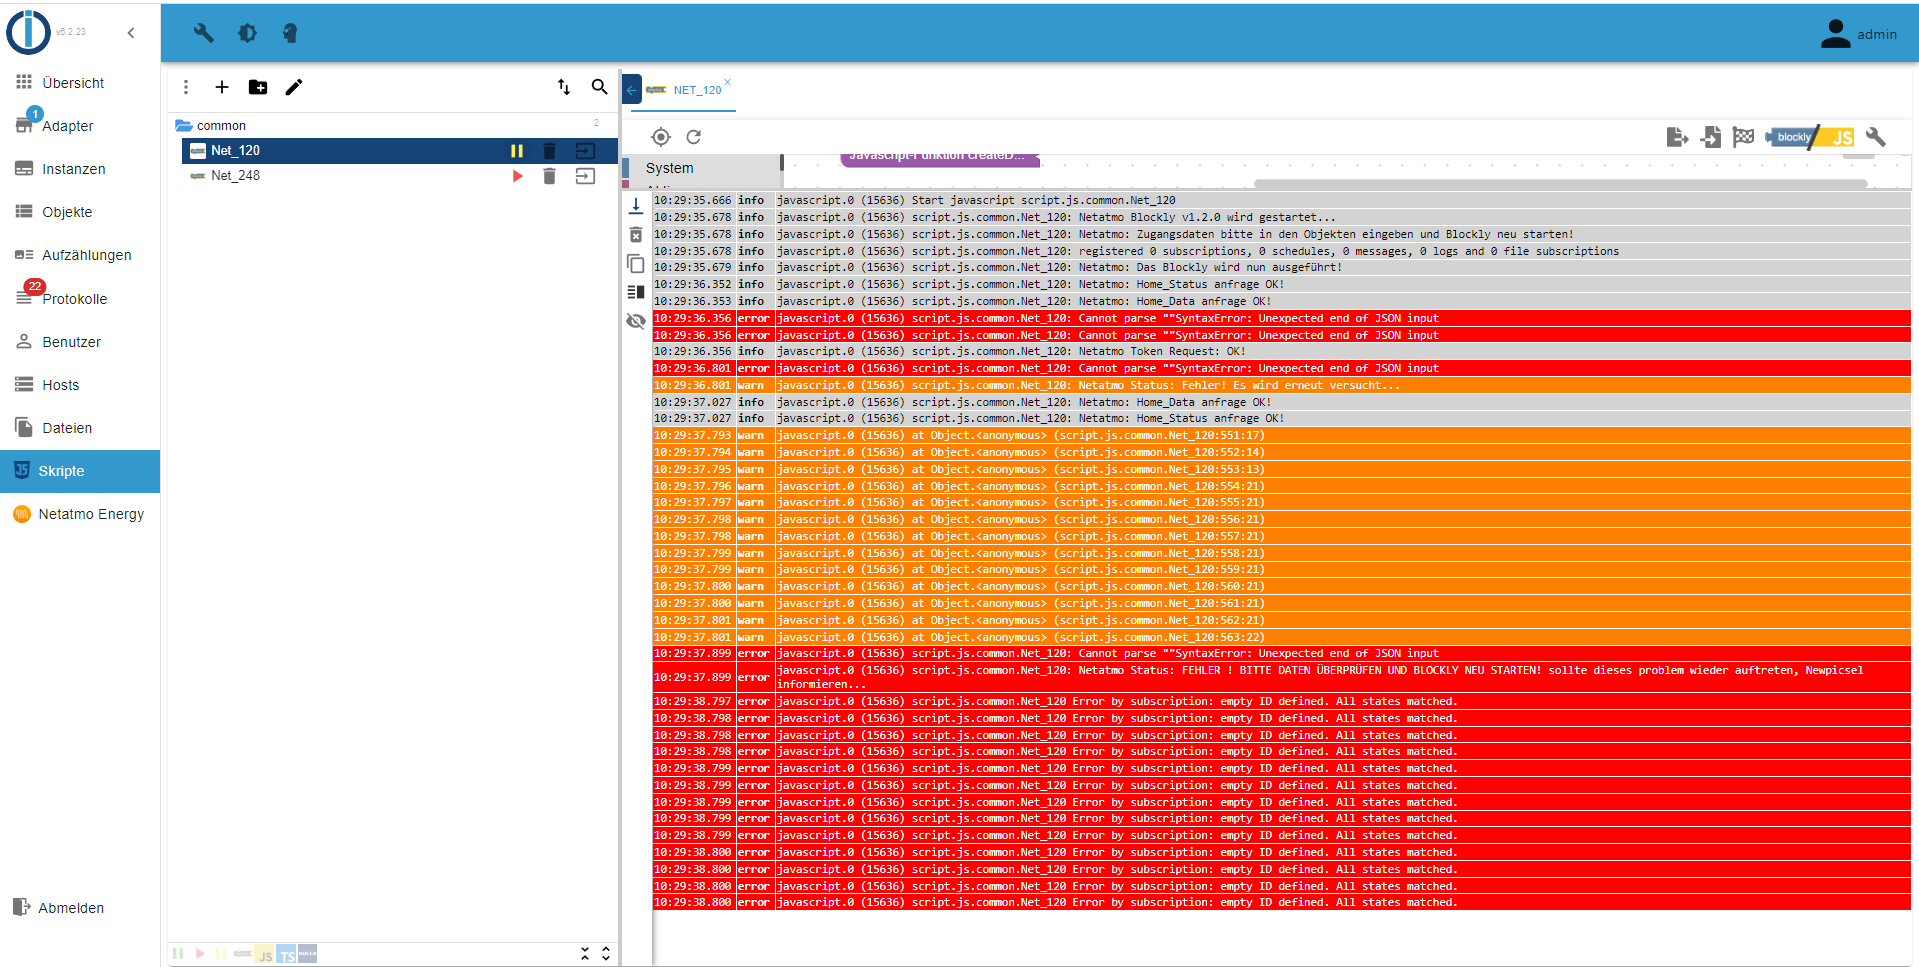This screenshot has height=967, width=1919.
Task: Open Net_120 script in editor via arrow icon
Action: coord(586,151)
